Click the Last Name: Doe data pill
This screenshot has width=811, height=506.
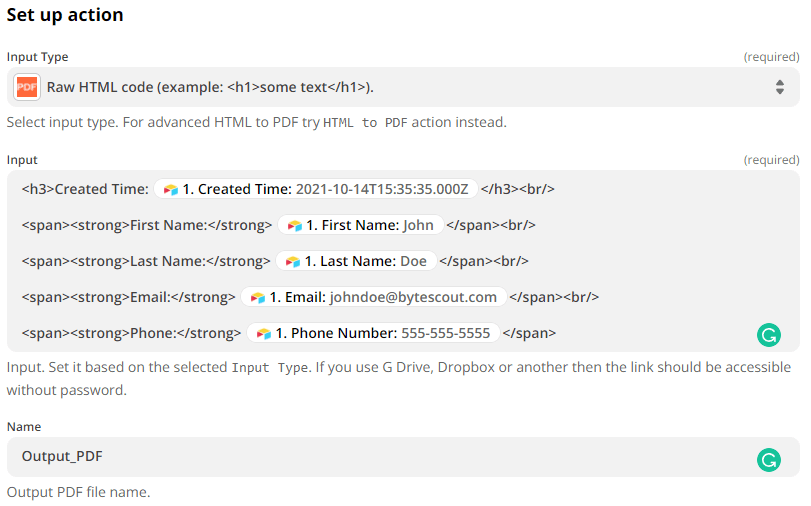(x=356, y=261)
